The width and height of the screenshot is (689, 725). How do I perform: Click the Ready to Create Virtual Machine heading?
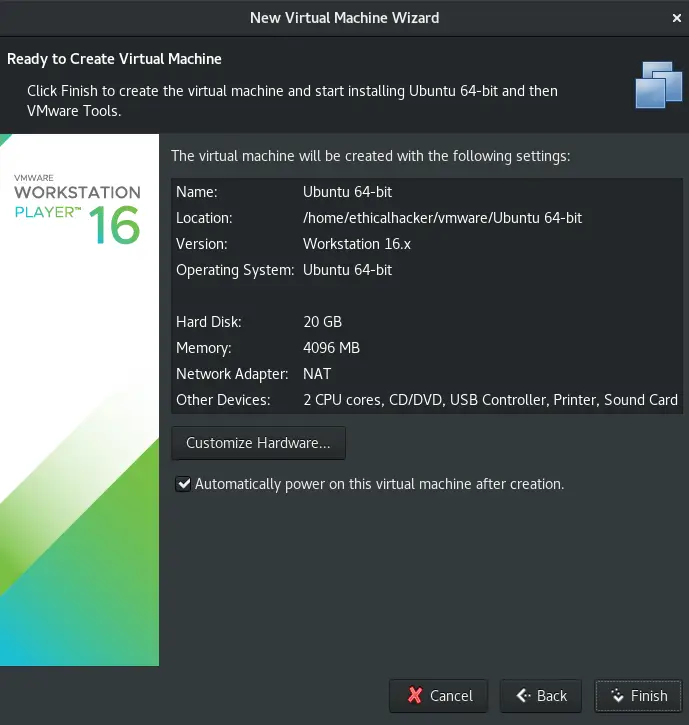point(114,59)
